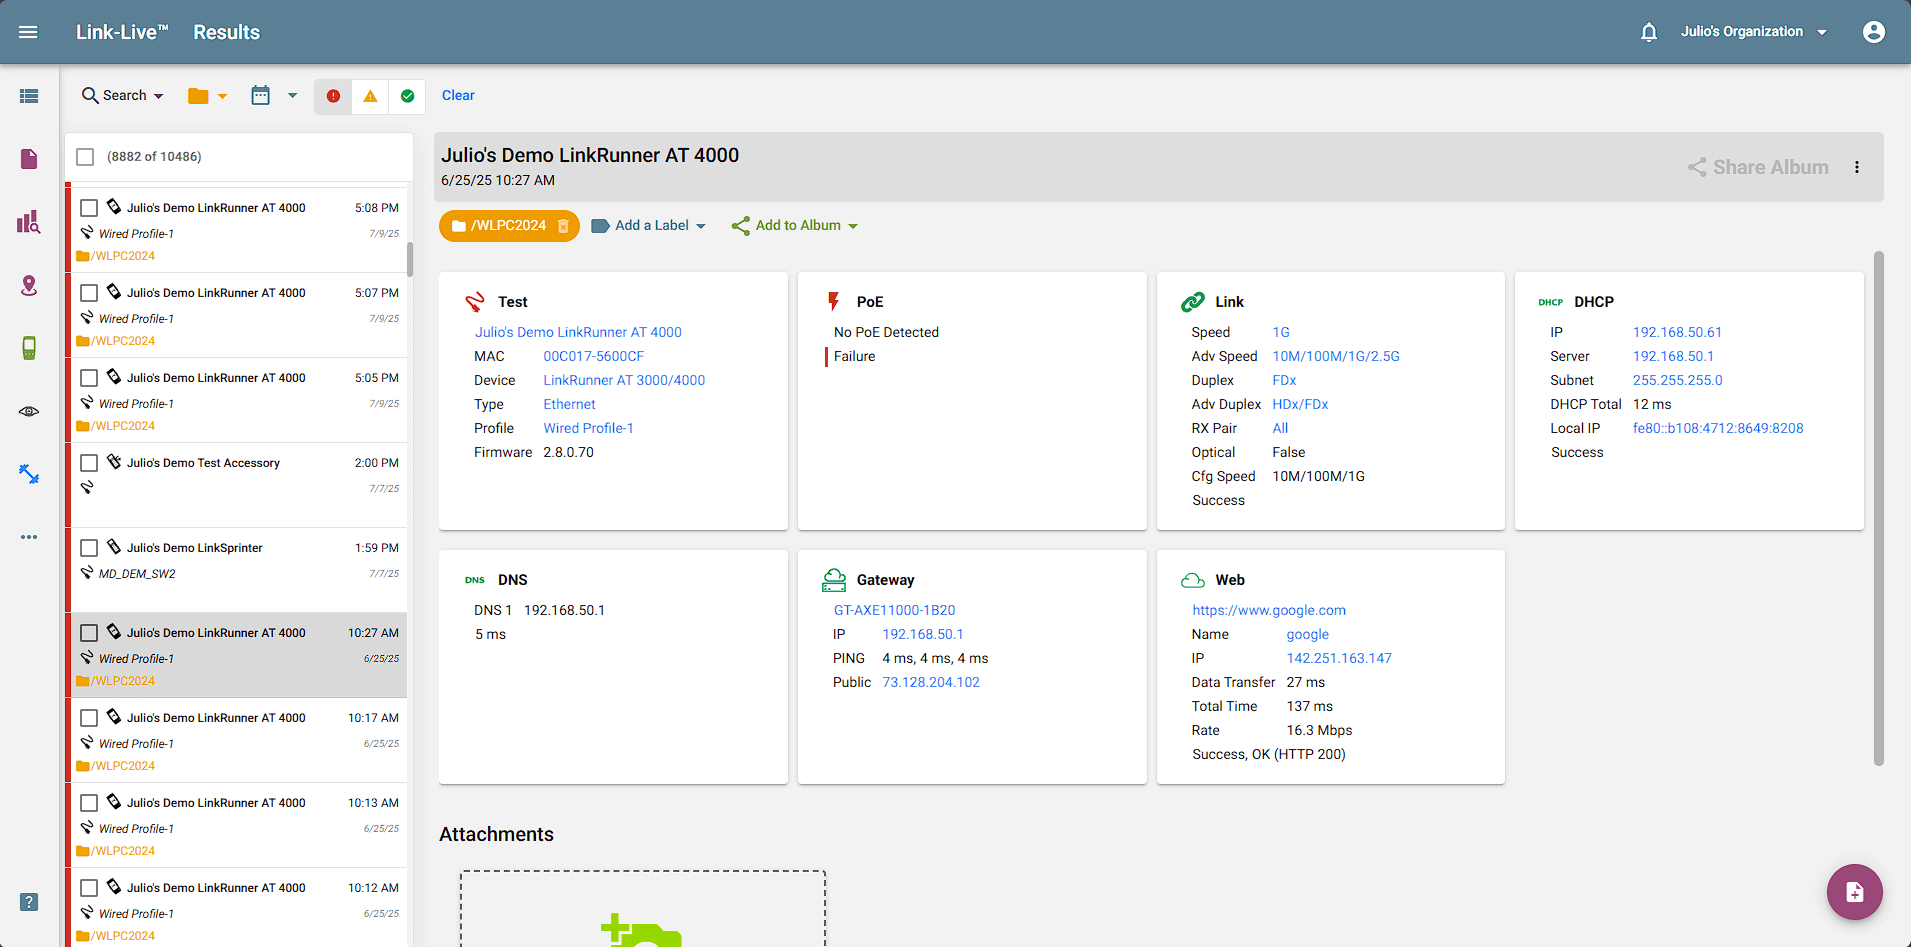Viewport: 1911px width, 947px height.
Task: Open the analytics chart icon in sidebar
Action: [29, 222]
